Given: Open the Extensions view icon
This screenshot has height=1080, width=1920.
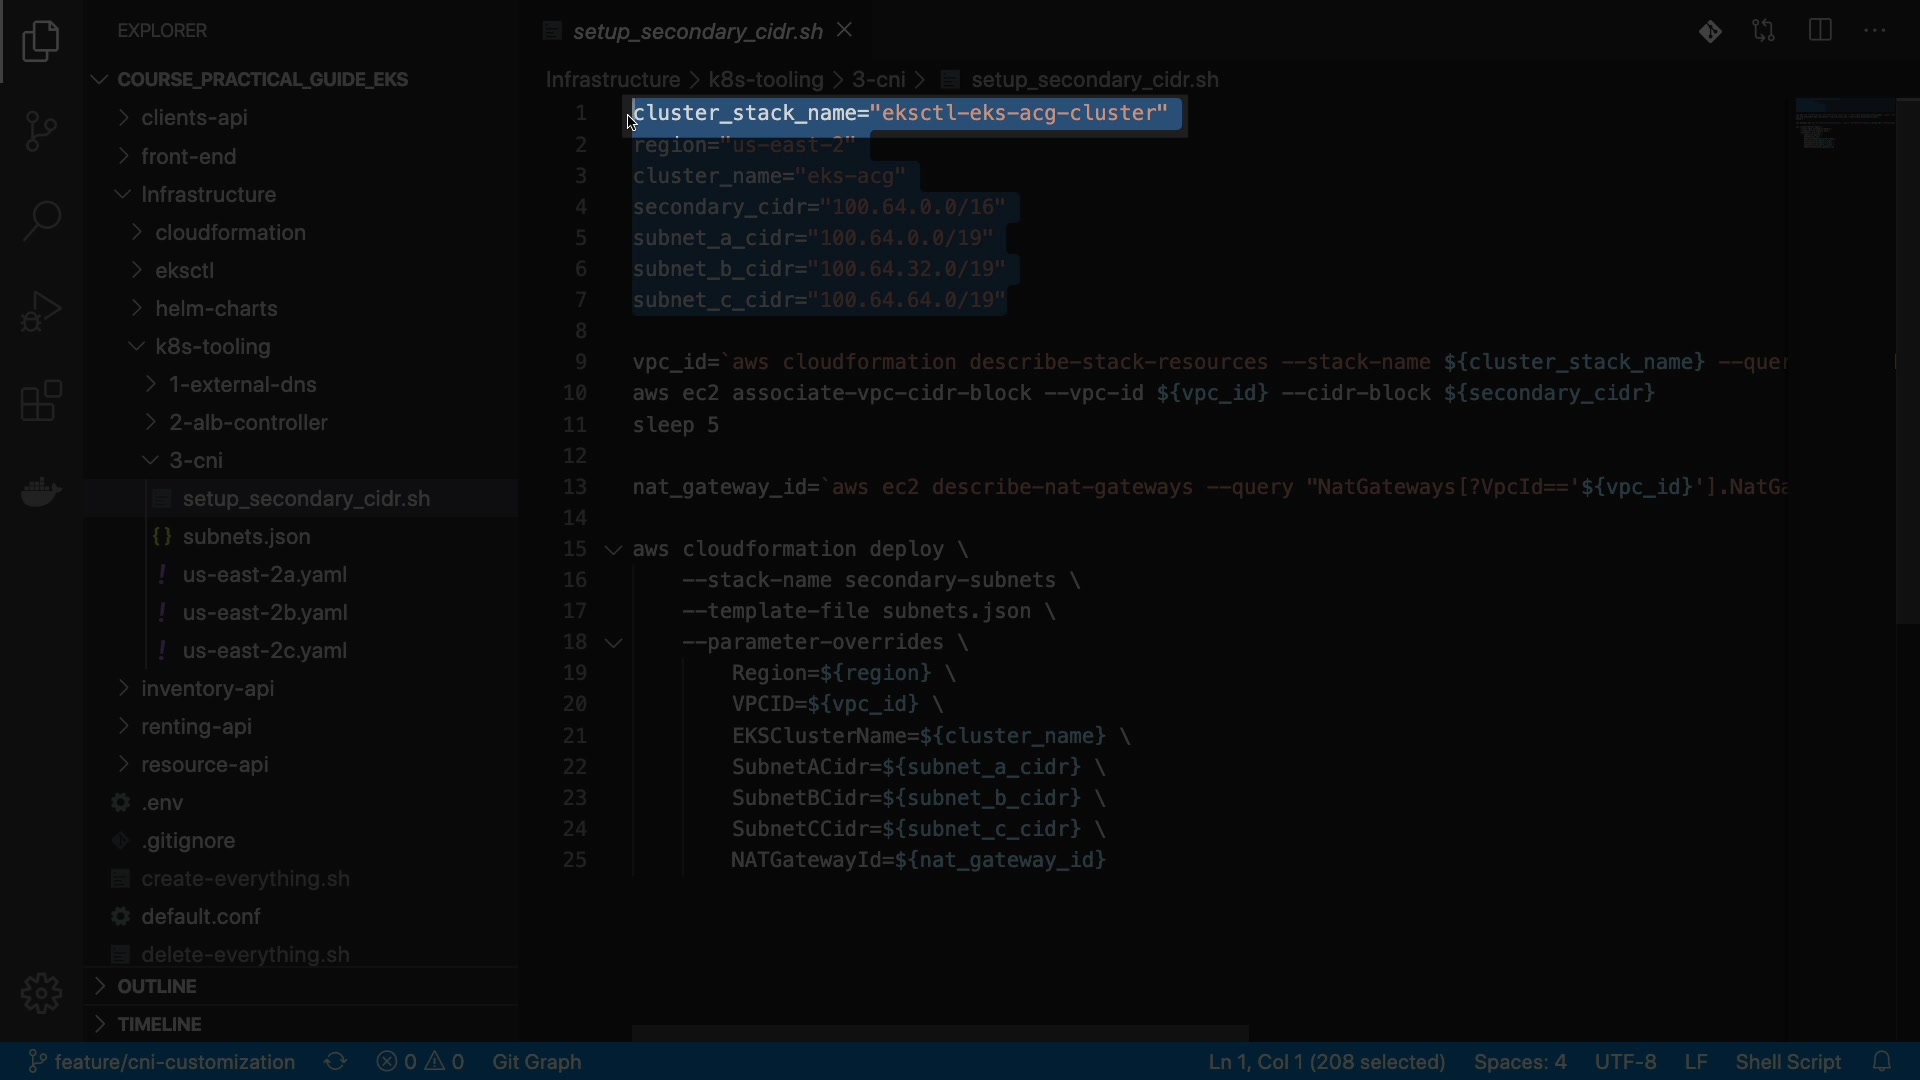Looking at the screenshot, I should tap(41, 401).
